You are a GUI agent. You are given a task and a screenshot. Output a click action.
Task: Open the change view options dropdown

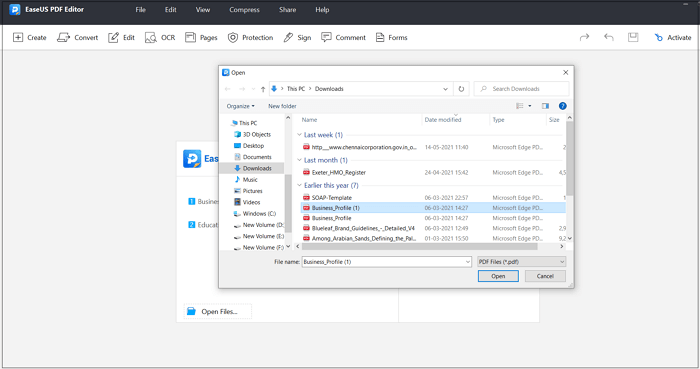tap(530, 106)
